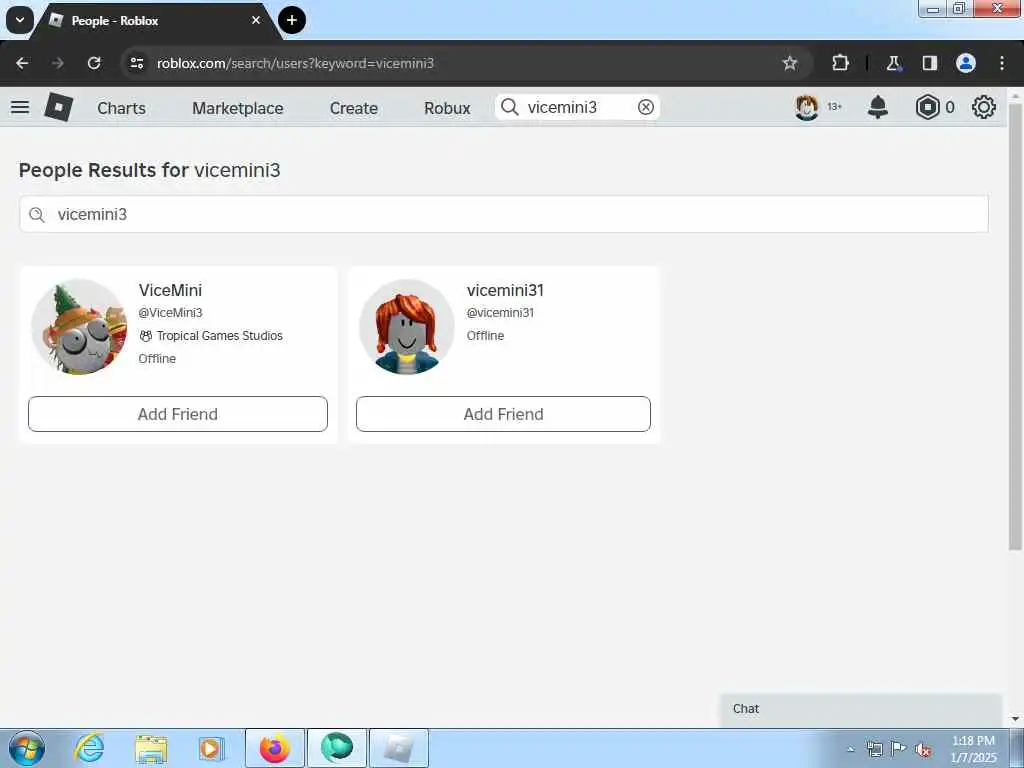The image size is (1024, 768).
Task: Toggle the browser side panel
Action: pyautogui.click(x=929, y=63)
